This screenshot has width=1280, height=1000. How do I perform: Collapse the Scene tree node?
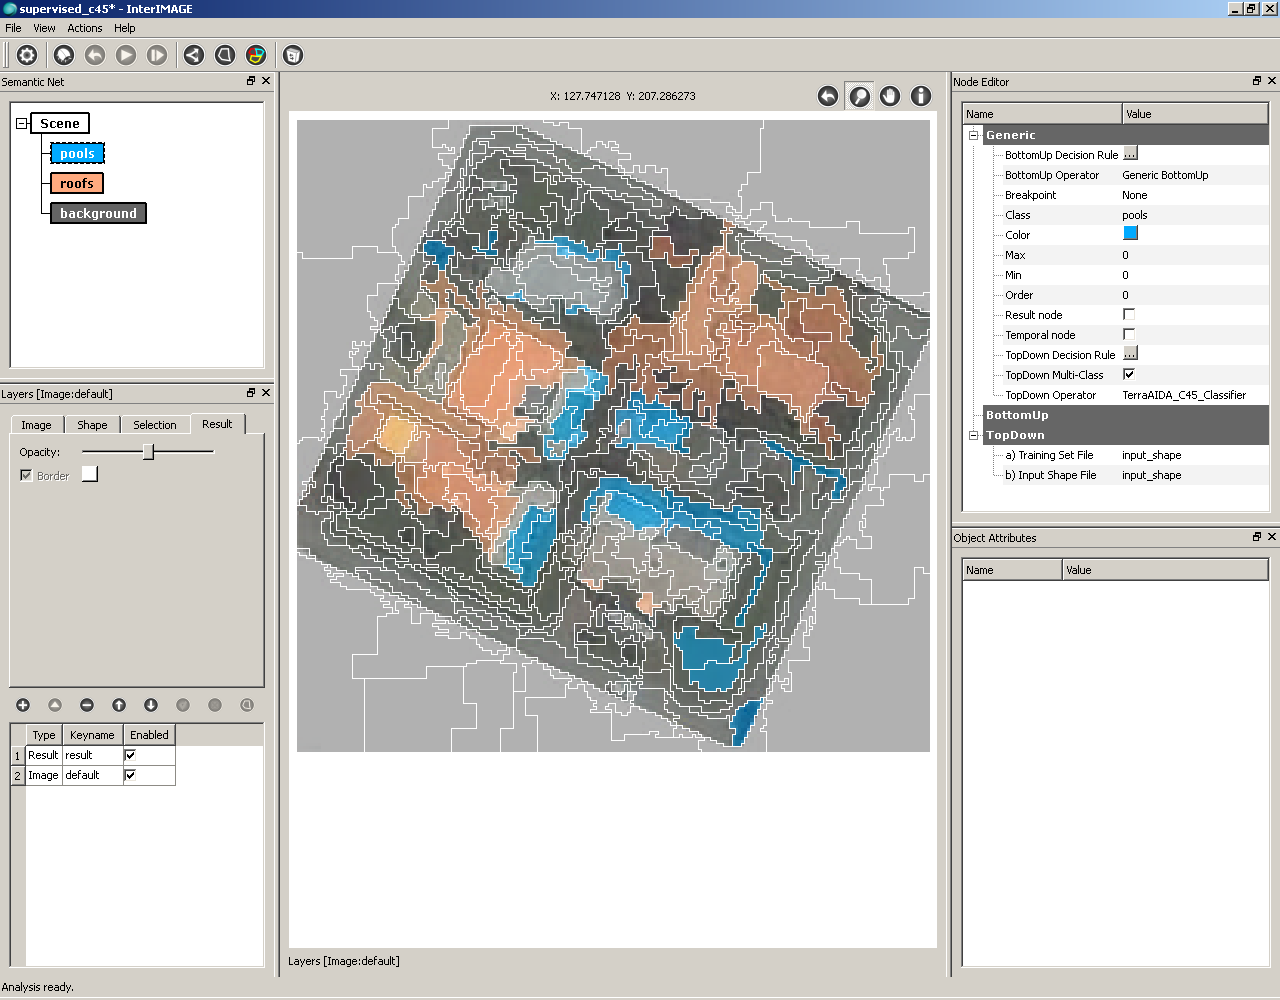pyautogui.click(x=21, y=124)
